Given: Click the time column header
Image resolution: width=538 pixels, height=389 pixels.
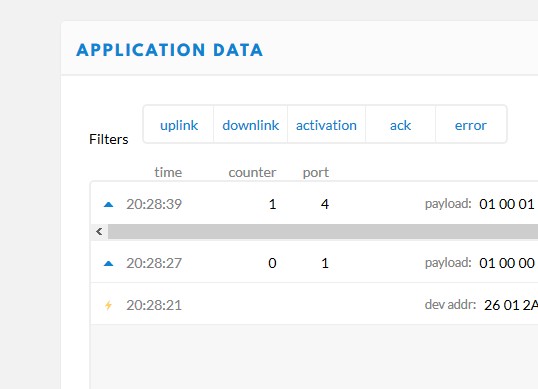Looking at the screenshot, I should [x=168, y=172].
